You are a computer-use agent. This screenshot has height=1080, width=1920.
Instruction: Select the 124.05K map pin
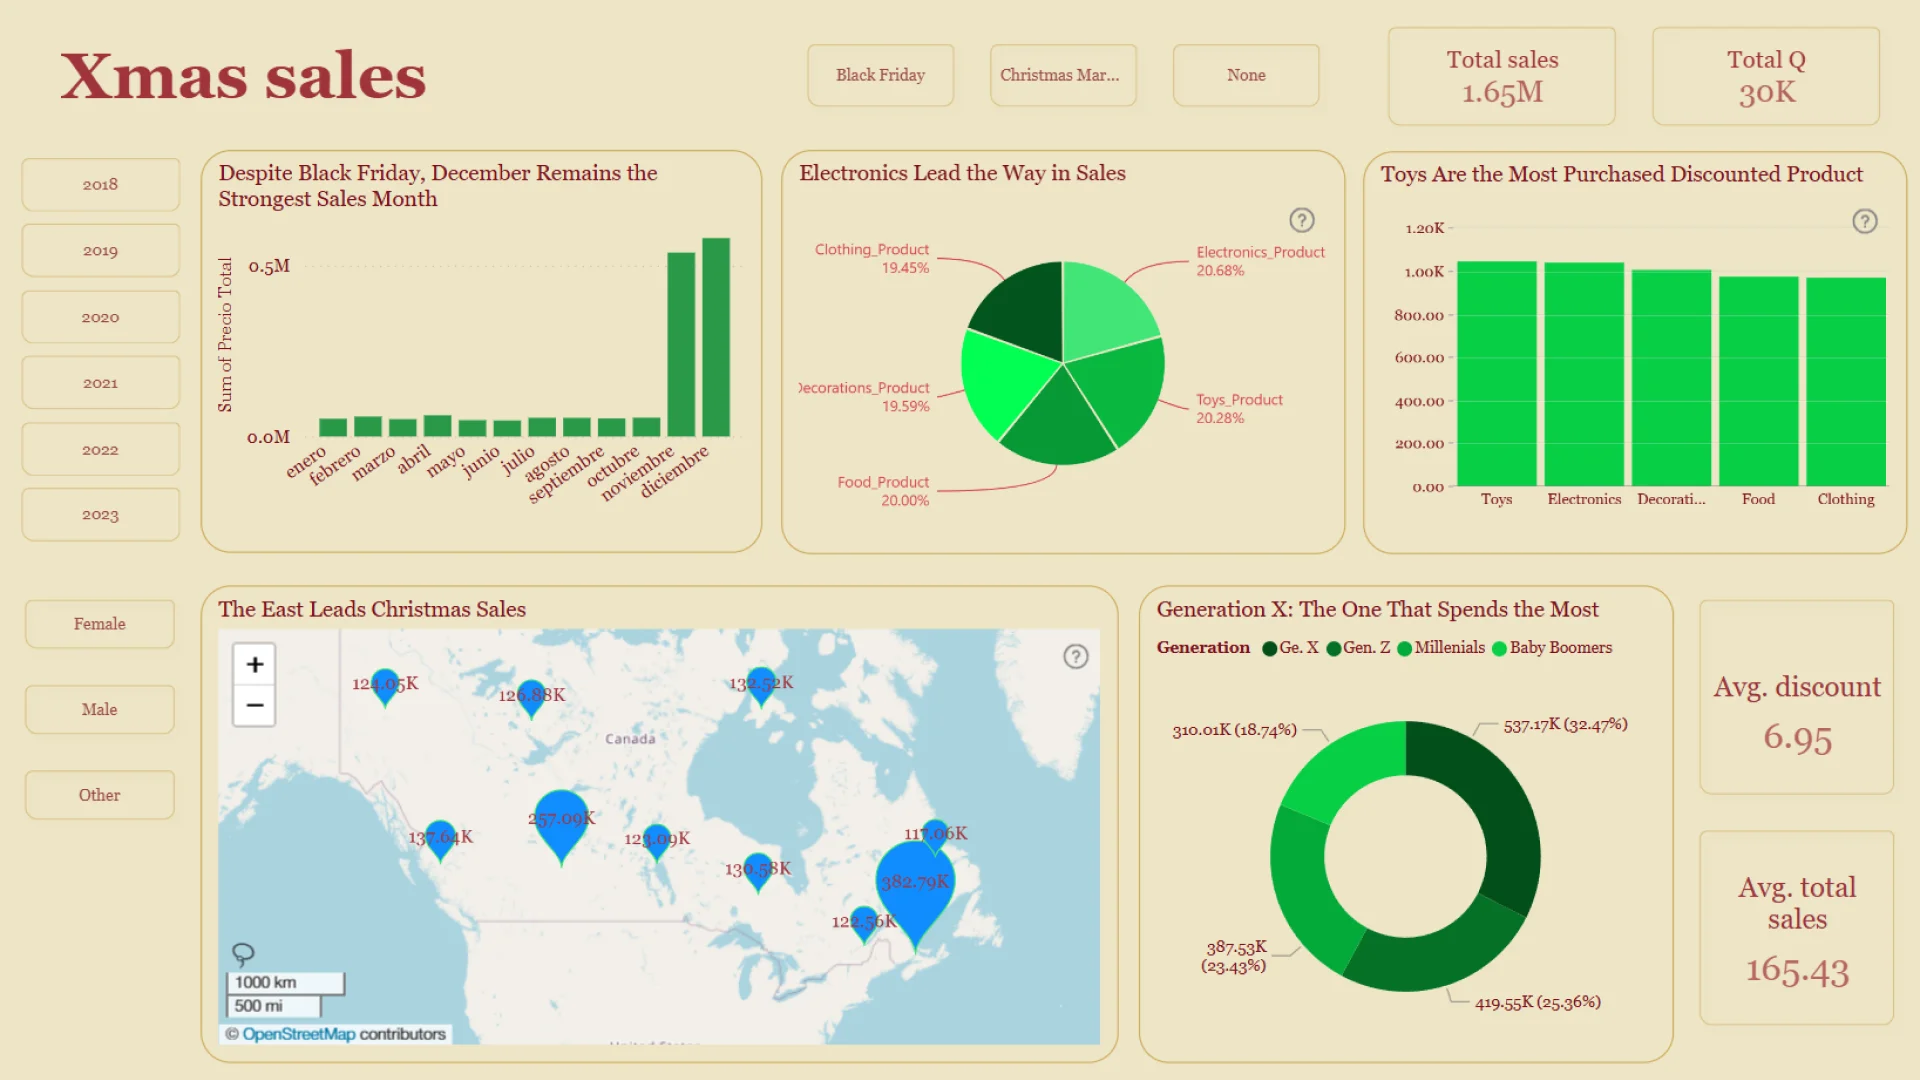[x=385, y=686]
